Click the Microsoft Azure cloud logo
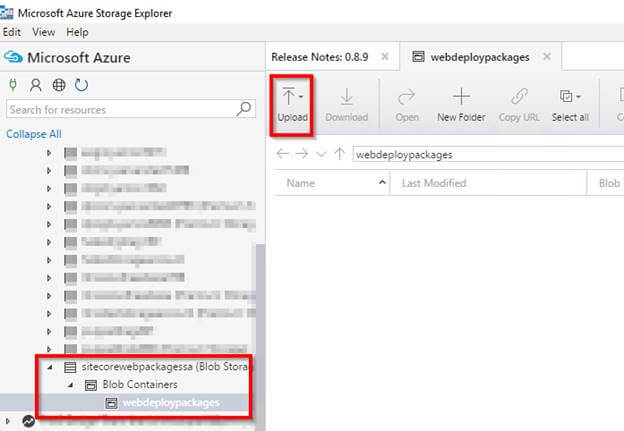 [13, 57]
